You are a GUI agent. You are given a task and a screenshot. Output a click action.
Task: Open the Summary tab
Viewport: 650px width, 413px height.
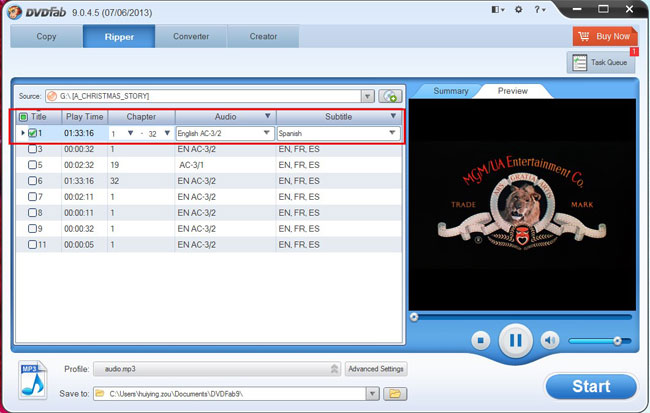pyautogui.click(x=451, y=91)
